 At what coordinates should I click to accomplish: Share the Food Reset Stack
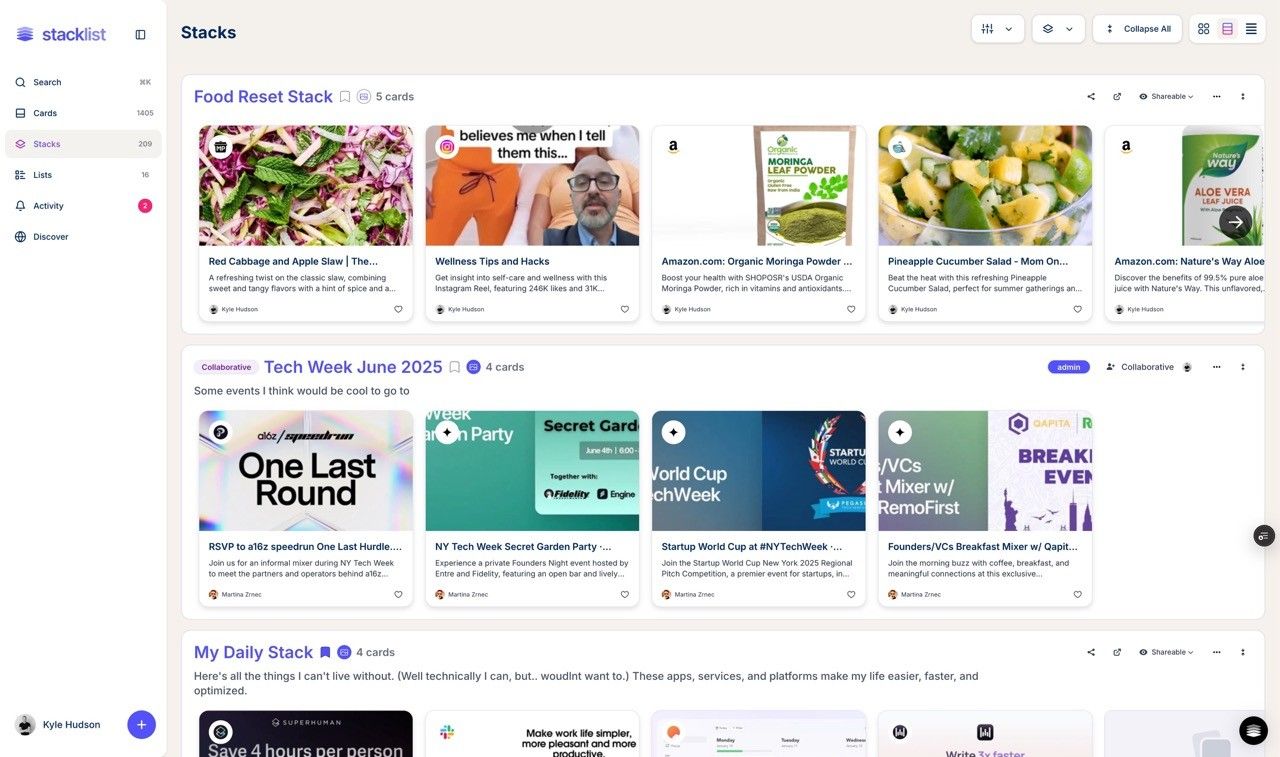[1091, 97]
